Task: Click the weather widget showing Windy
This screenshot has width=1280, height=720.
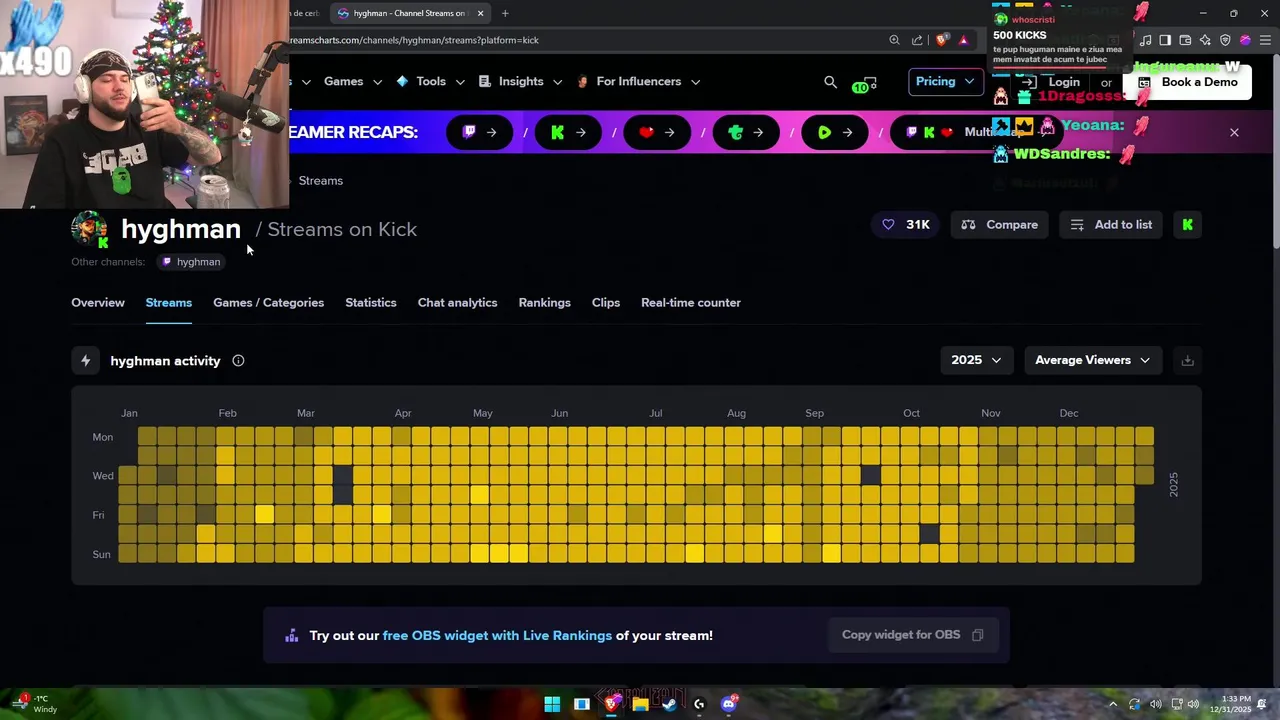Action: coord(36,704)
